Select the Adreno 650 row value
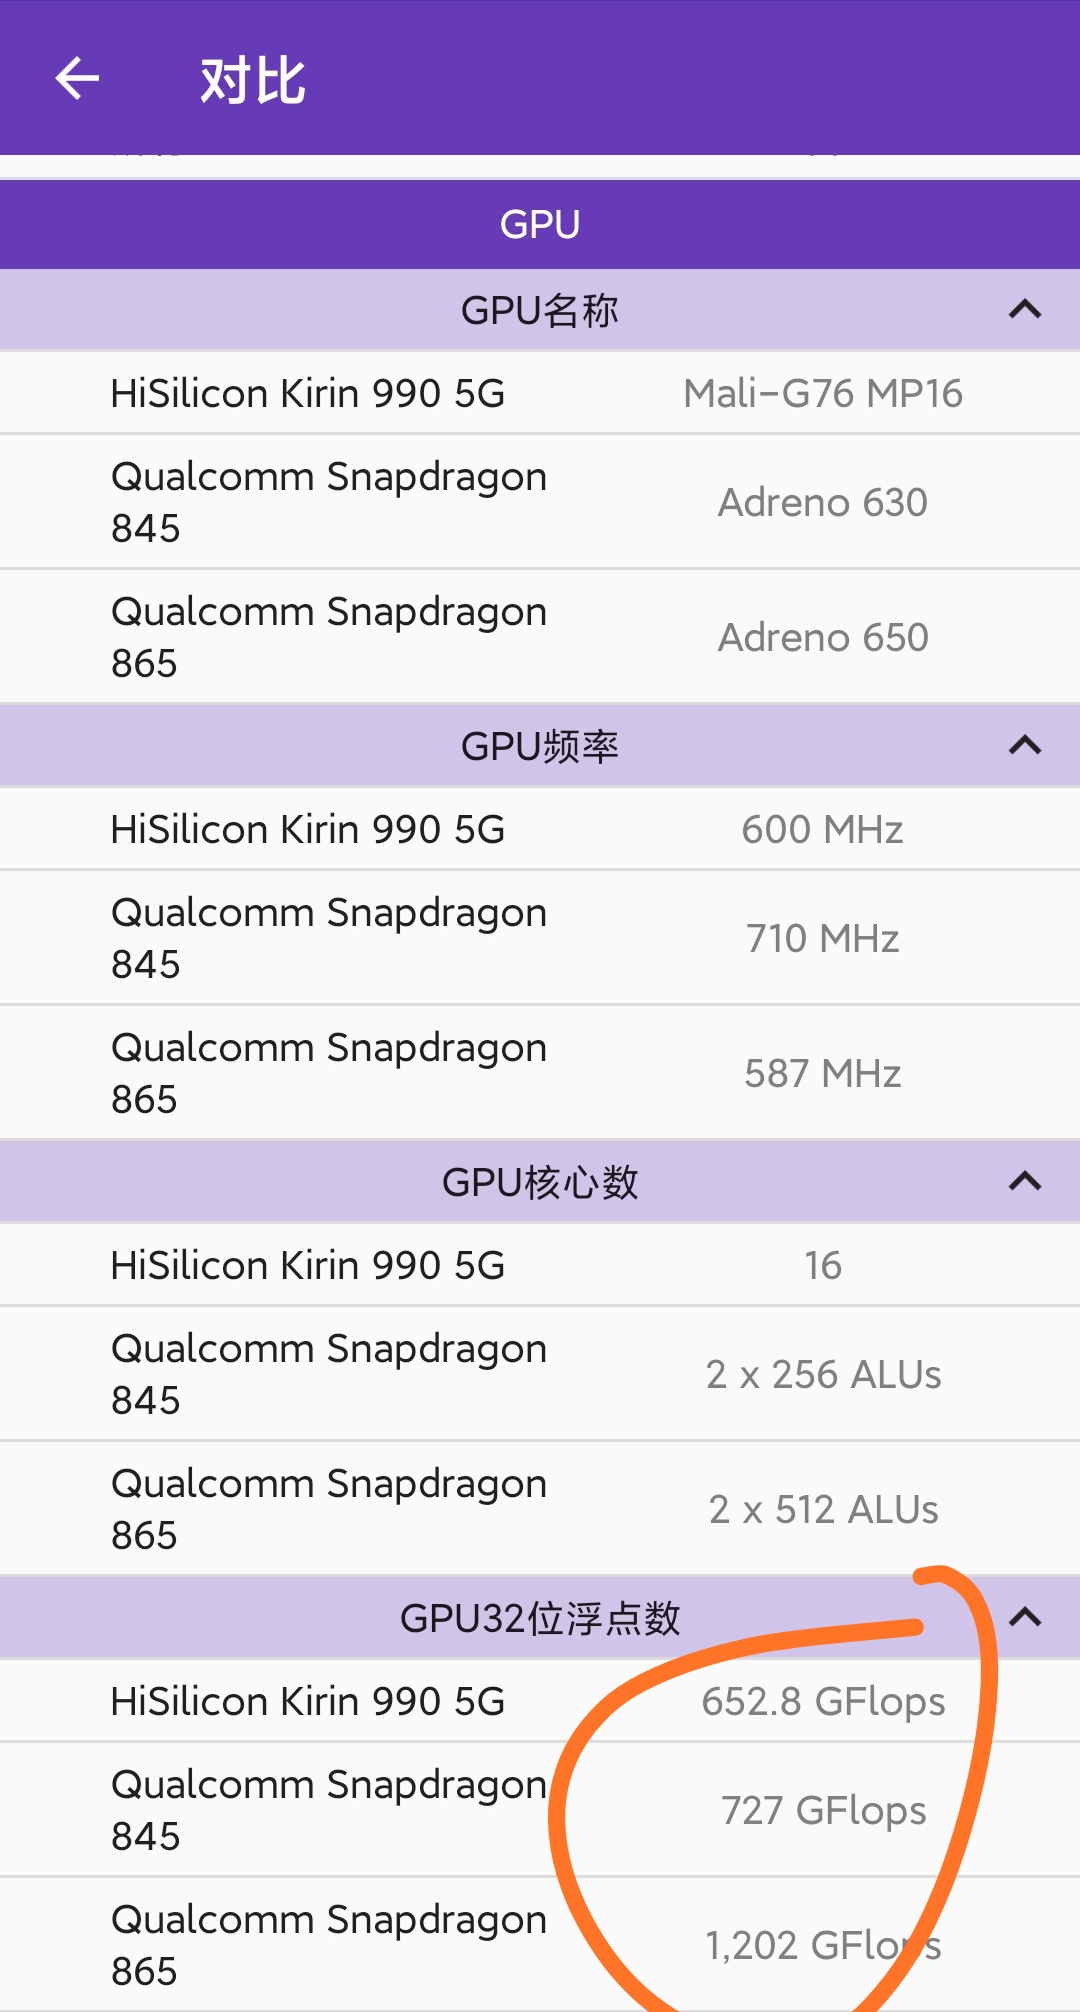 click(x=822, y=638)
